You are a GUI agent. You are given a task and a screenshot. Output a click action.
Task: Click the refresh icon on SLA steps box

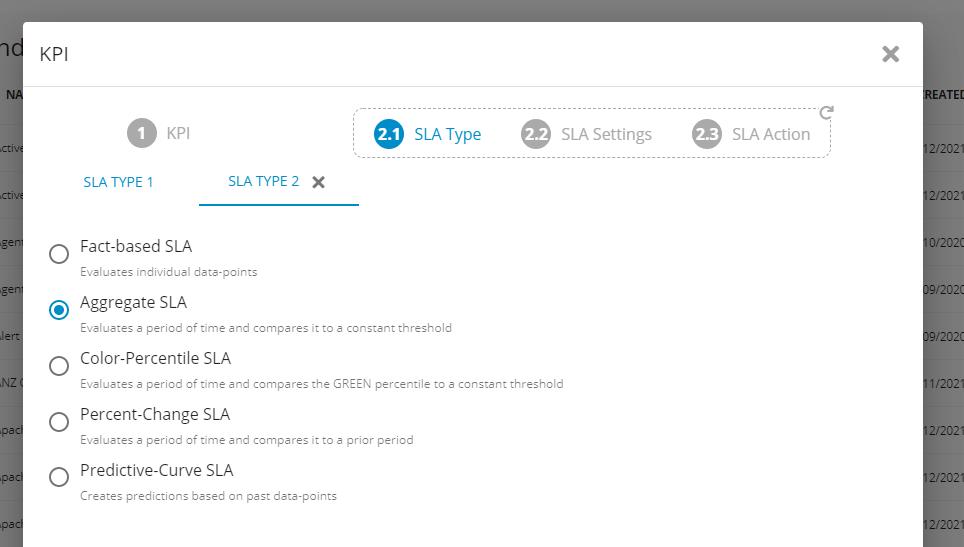pyautogui.click(x=826, y=113)
